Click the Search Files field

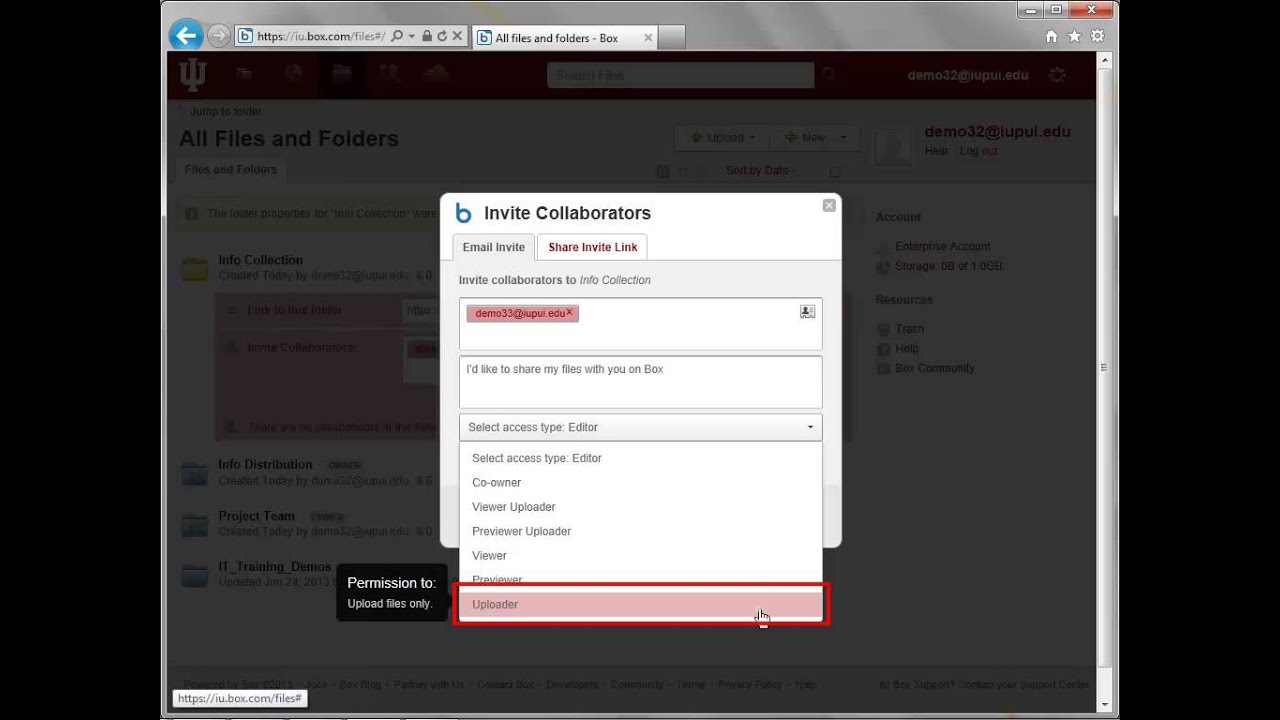(680, 75)
